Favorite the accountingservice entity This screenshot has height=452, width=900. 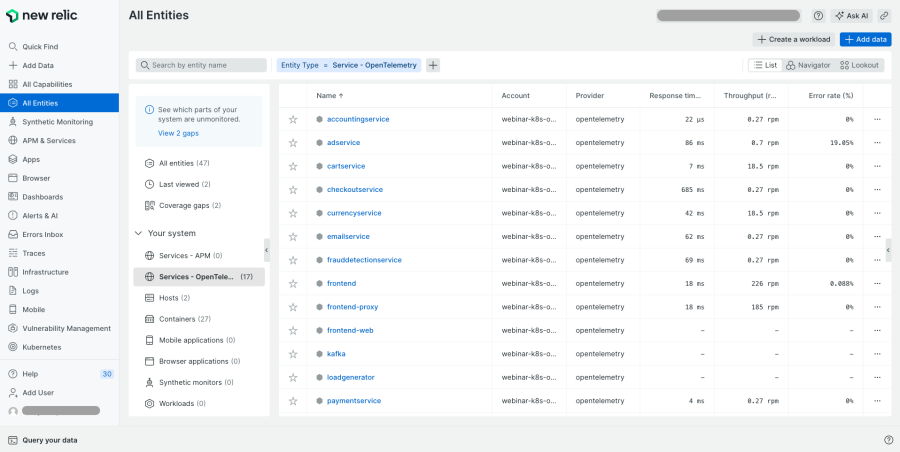293,119
